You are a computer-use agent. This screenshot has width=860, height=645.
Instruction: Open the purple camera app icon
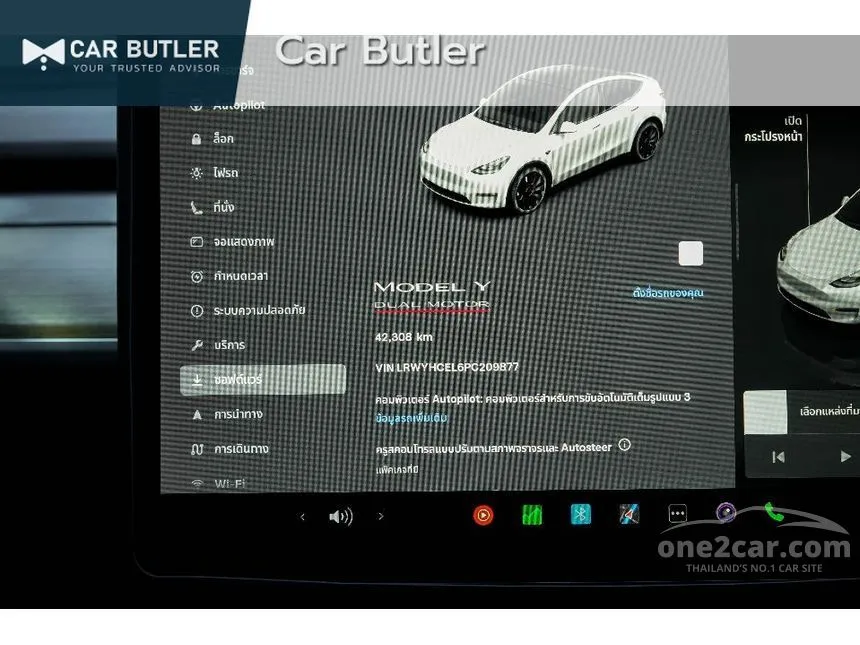tap(726, 513)
